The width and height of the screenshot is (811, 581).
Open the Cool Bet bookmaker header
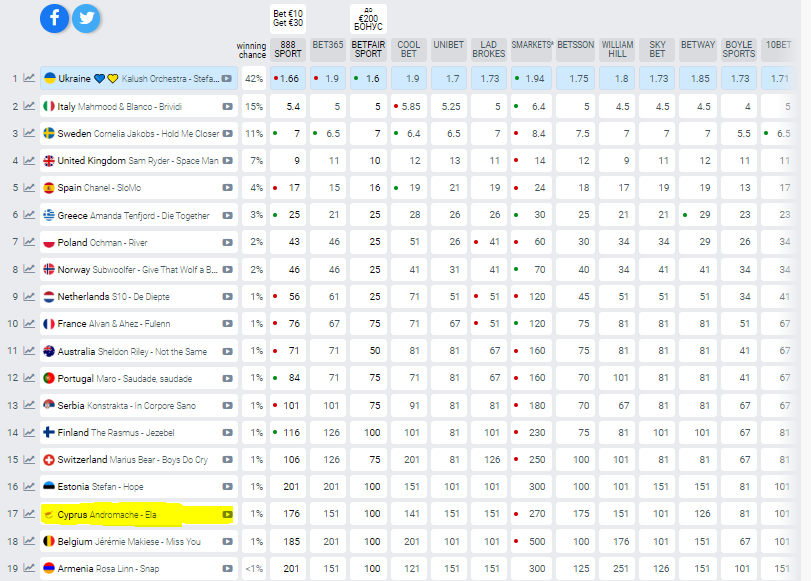click(409, 50)
